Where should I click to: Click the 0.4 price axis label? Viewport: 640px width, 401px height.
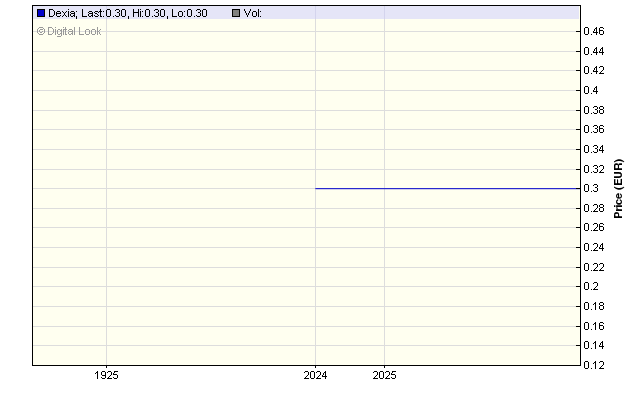pyautogui.click(x=591, y=90)
